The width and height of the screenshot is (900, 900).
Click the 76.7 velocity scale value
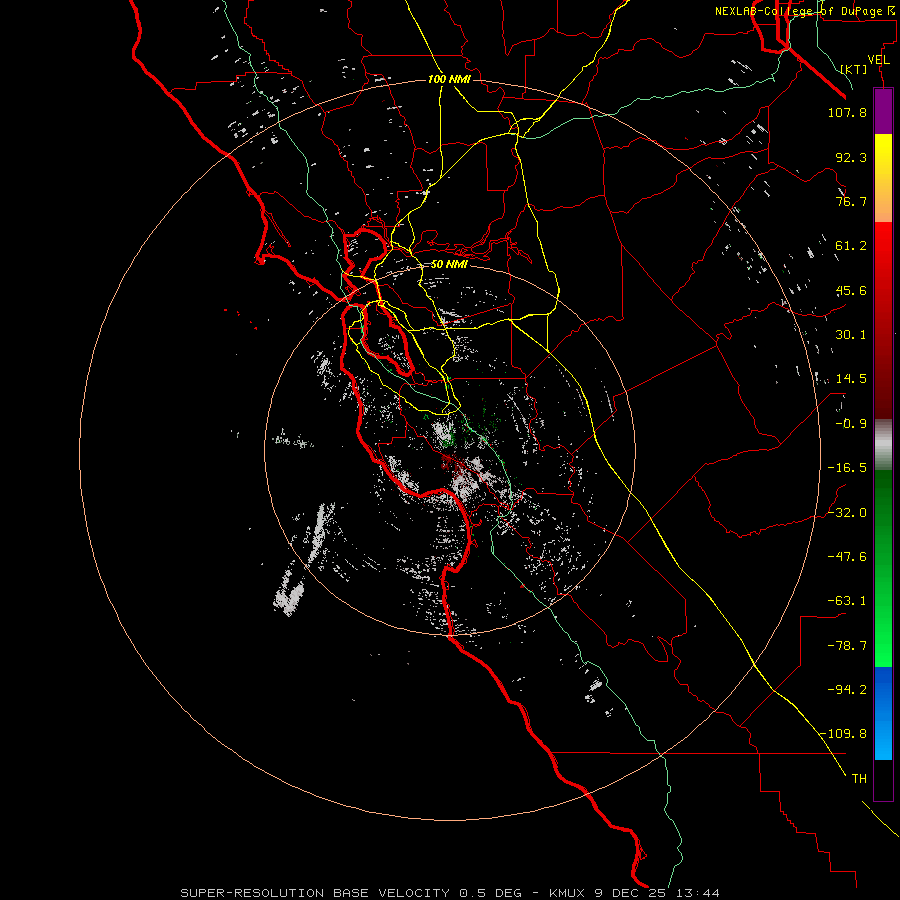(851, 201)
